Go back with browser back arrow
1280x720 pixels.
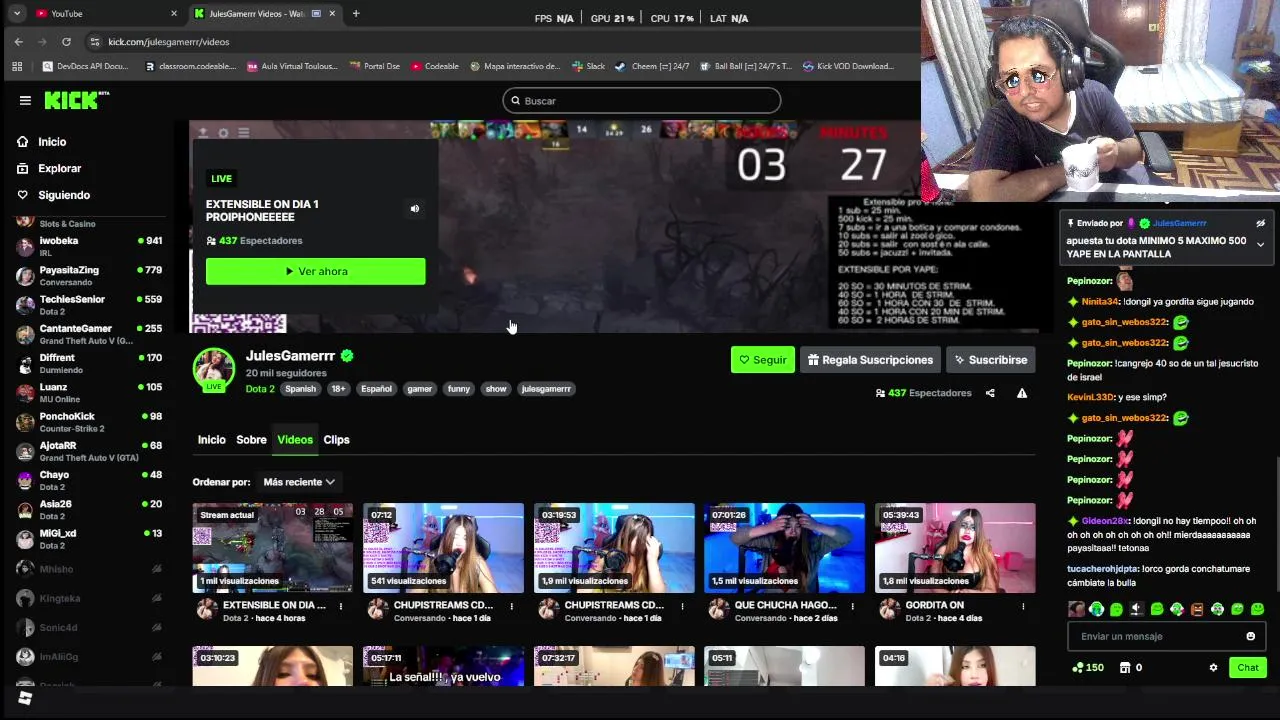[19, 42]
